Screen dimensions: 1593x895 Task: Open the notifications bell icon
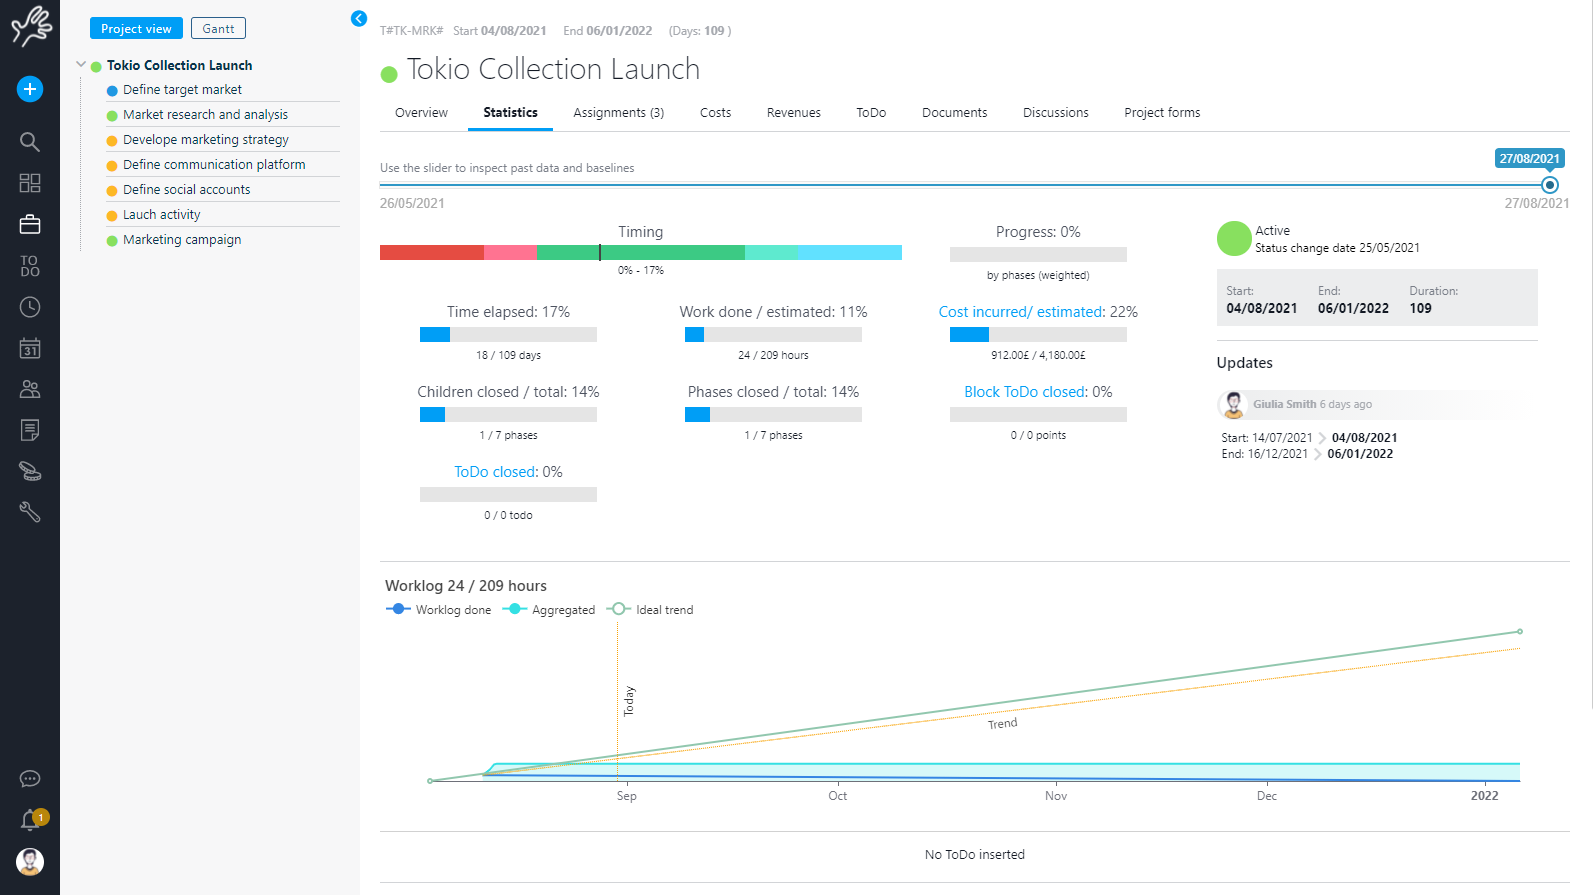click(x=30, y=820)
